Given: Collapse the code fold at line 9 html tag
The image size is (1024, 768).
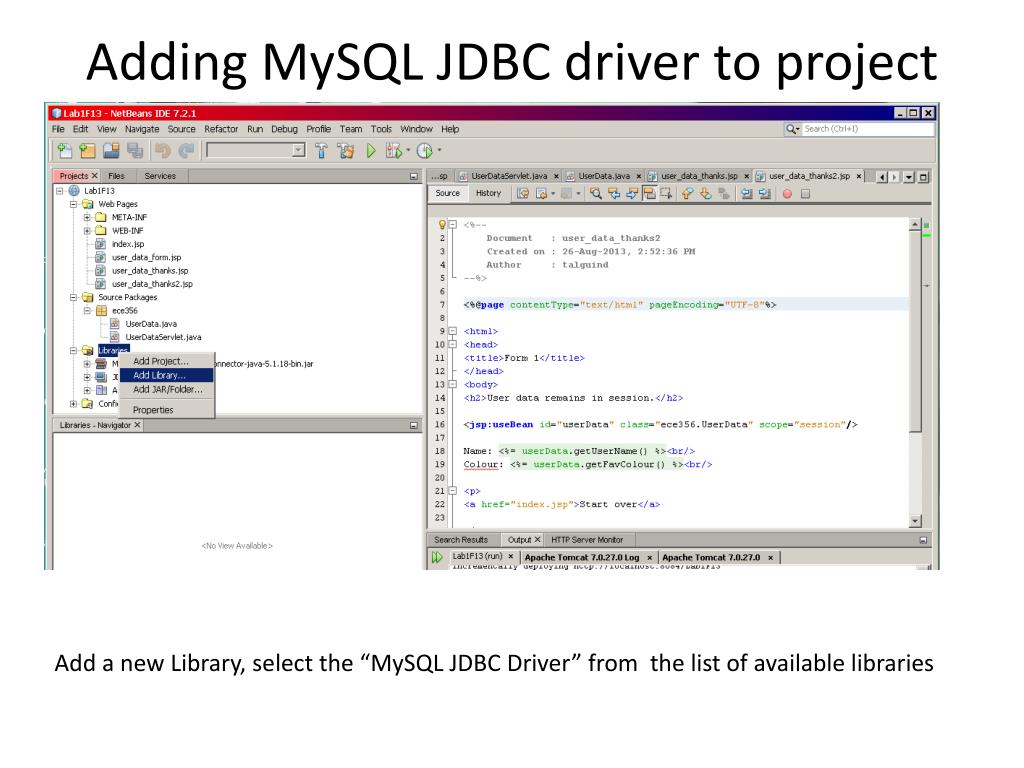Looking at the screenshot, I should [453, 331].
